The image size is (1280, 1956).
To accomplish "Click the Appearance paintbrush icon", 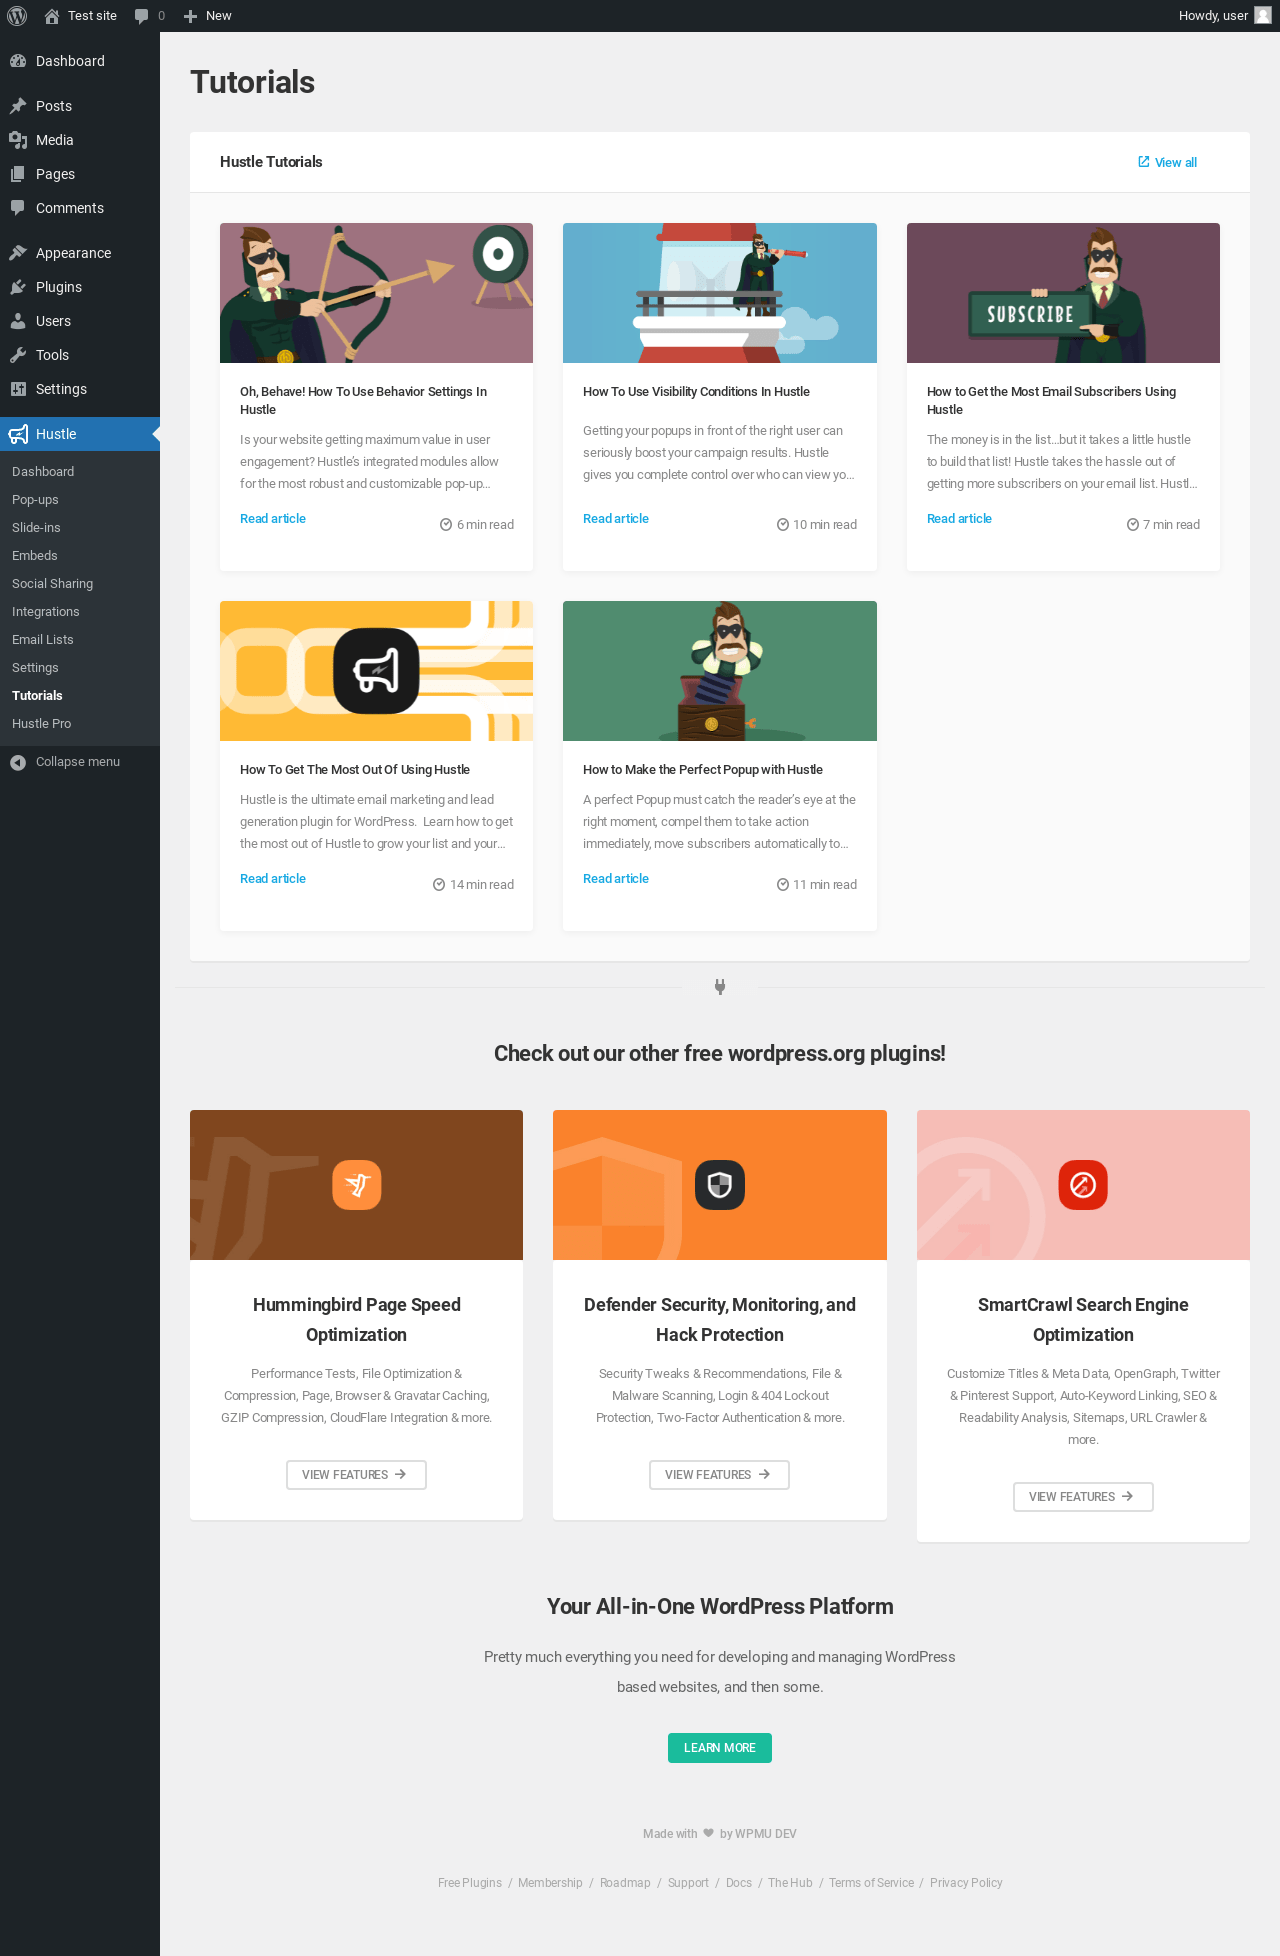I will (x=18, y=253).
